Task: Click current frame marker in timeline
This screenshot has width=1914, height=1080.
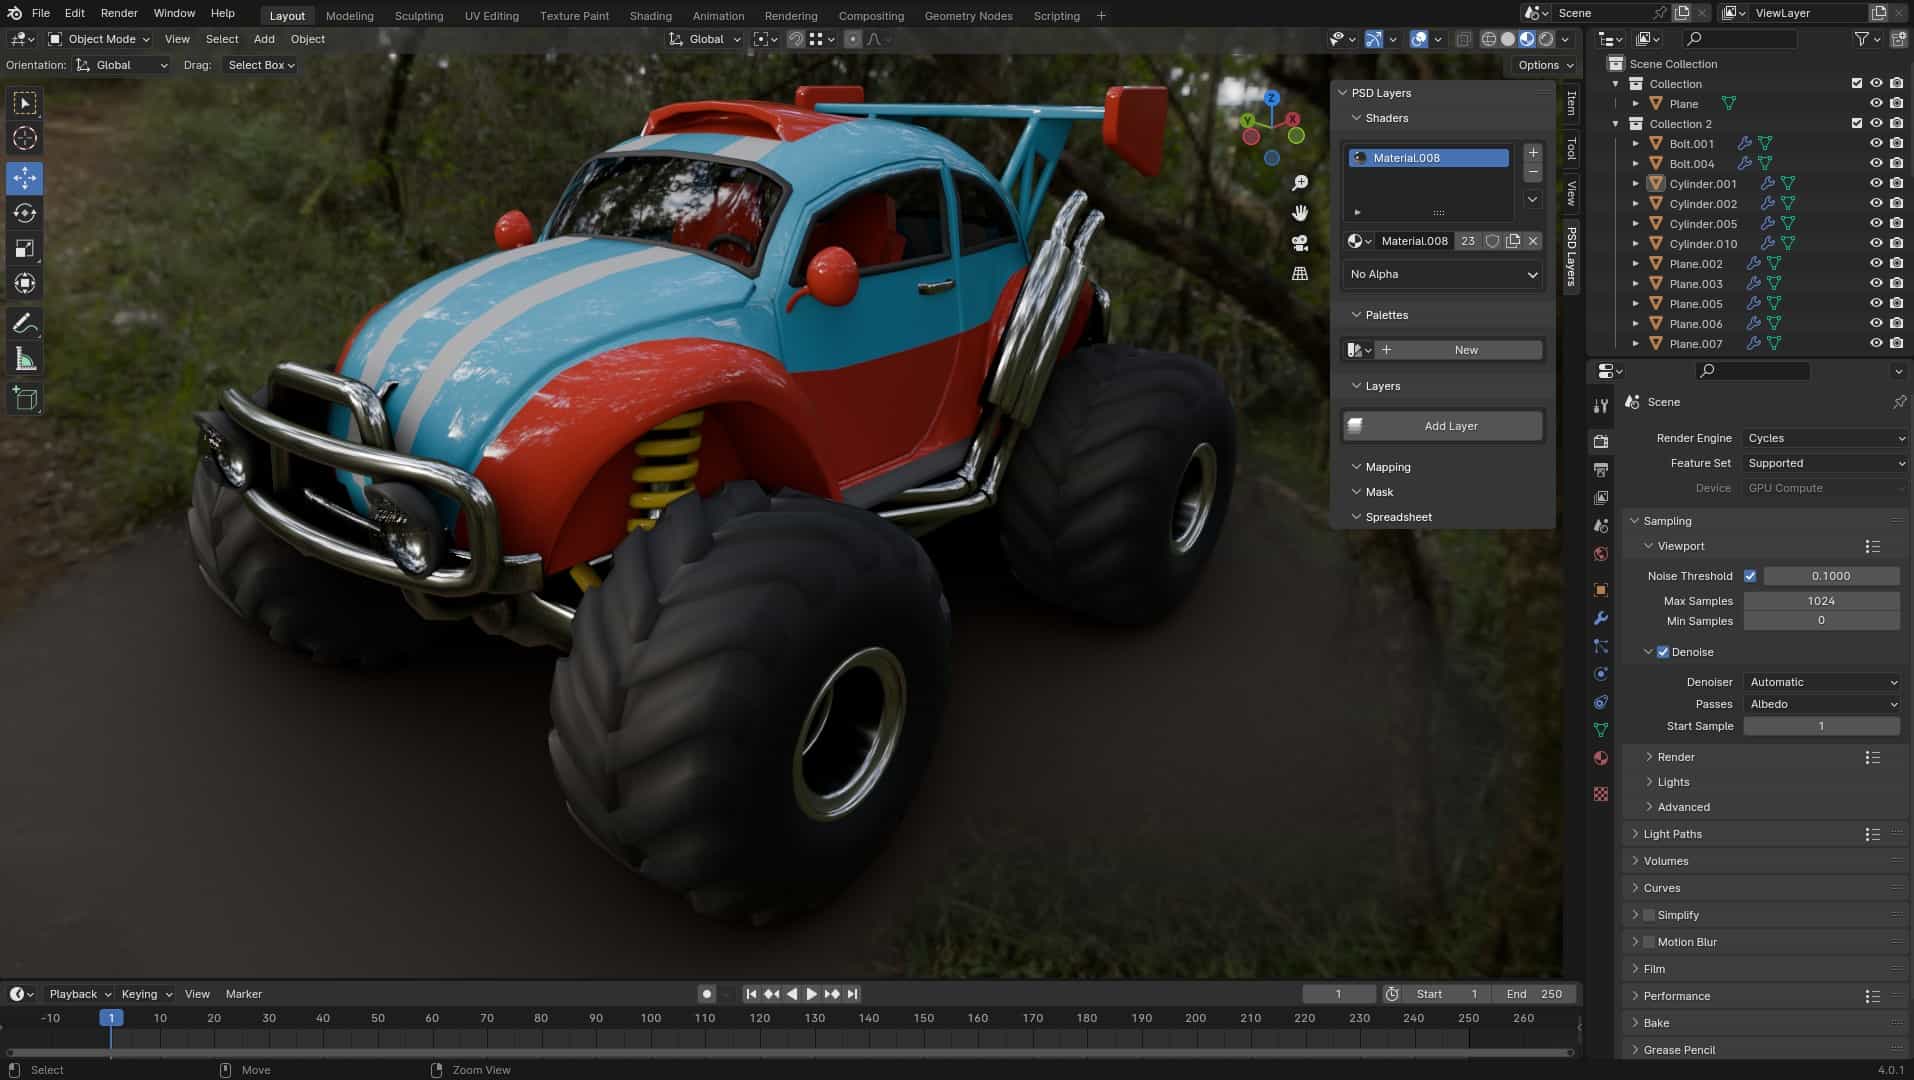Action: pyautogui.click(x=111, y=1018)
